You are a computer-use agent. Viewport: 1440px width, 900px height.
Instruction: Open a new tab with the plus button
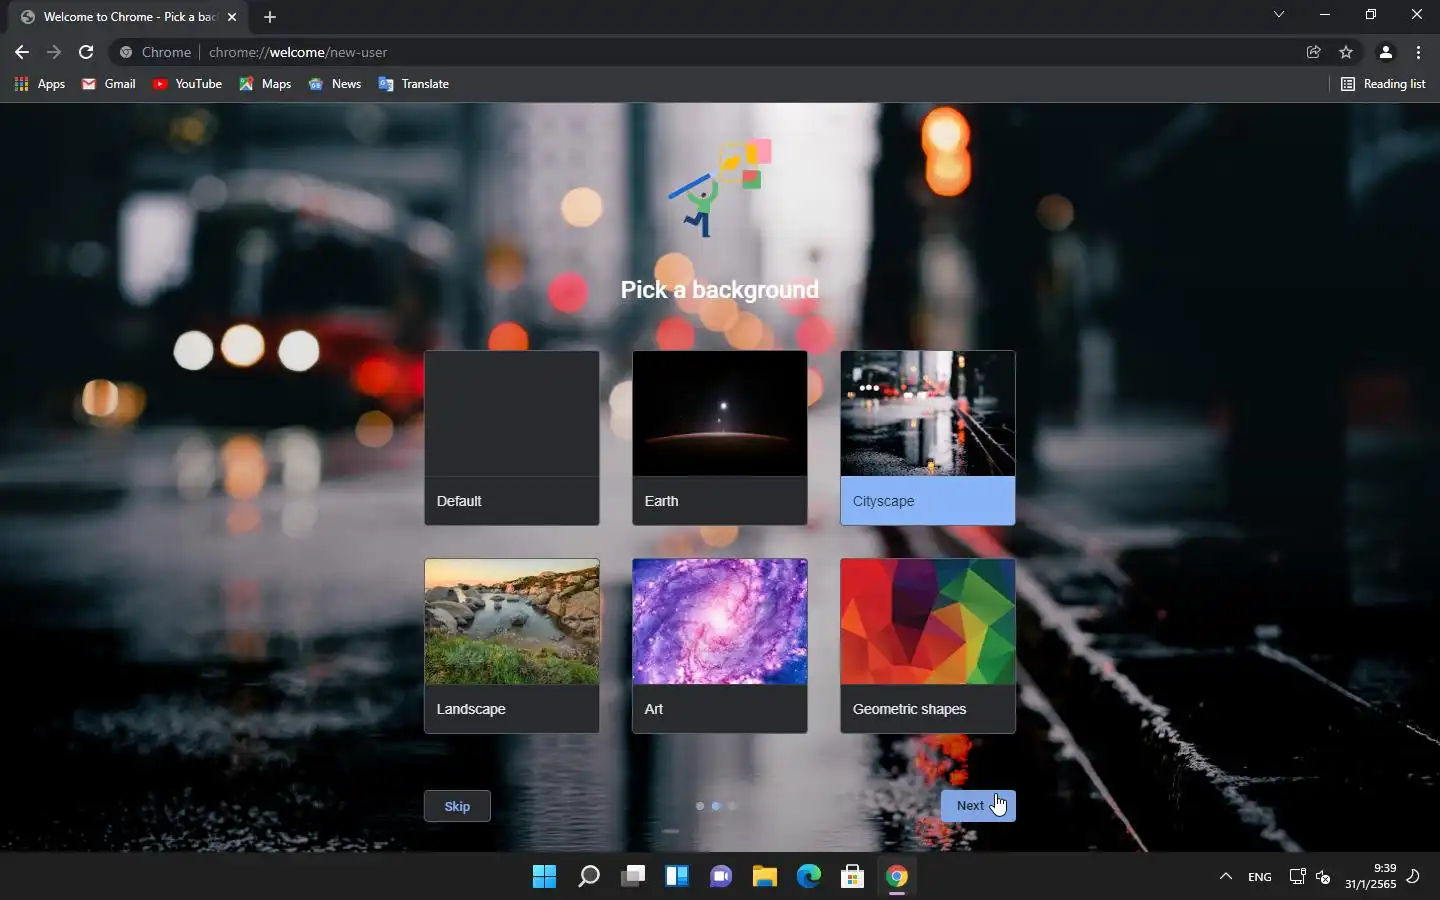coord(270,17)
